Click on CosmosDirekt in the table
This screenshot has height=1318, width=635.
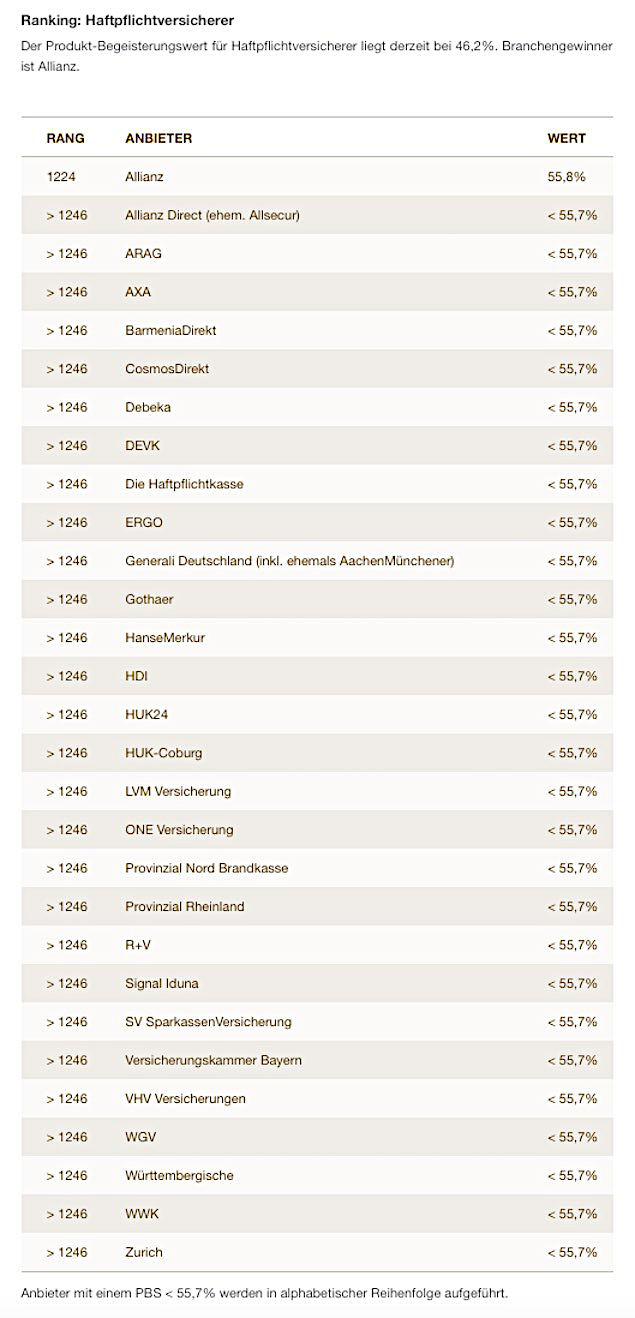click(167, 369)
